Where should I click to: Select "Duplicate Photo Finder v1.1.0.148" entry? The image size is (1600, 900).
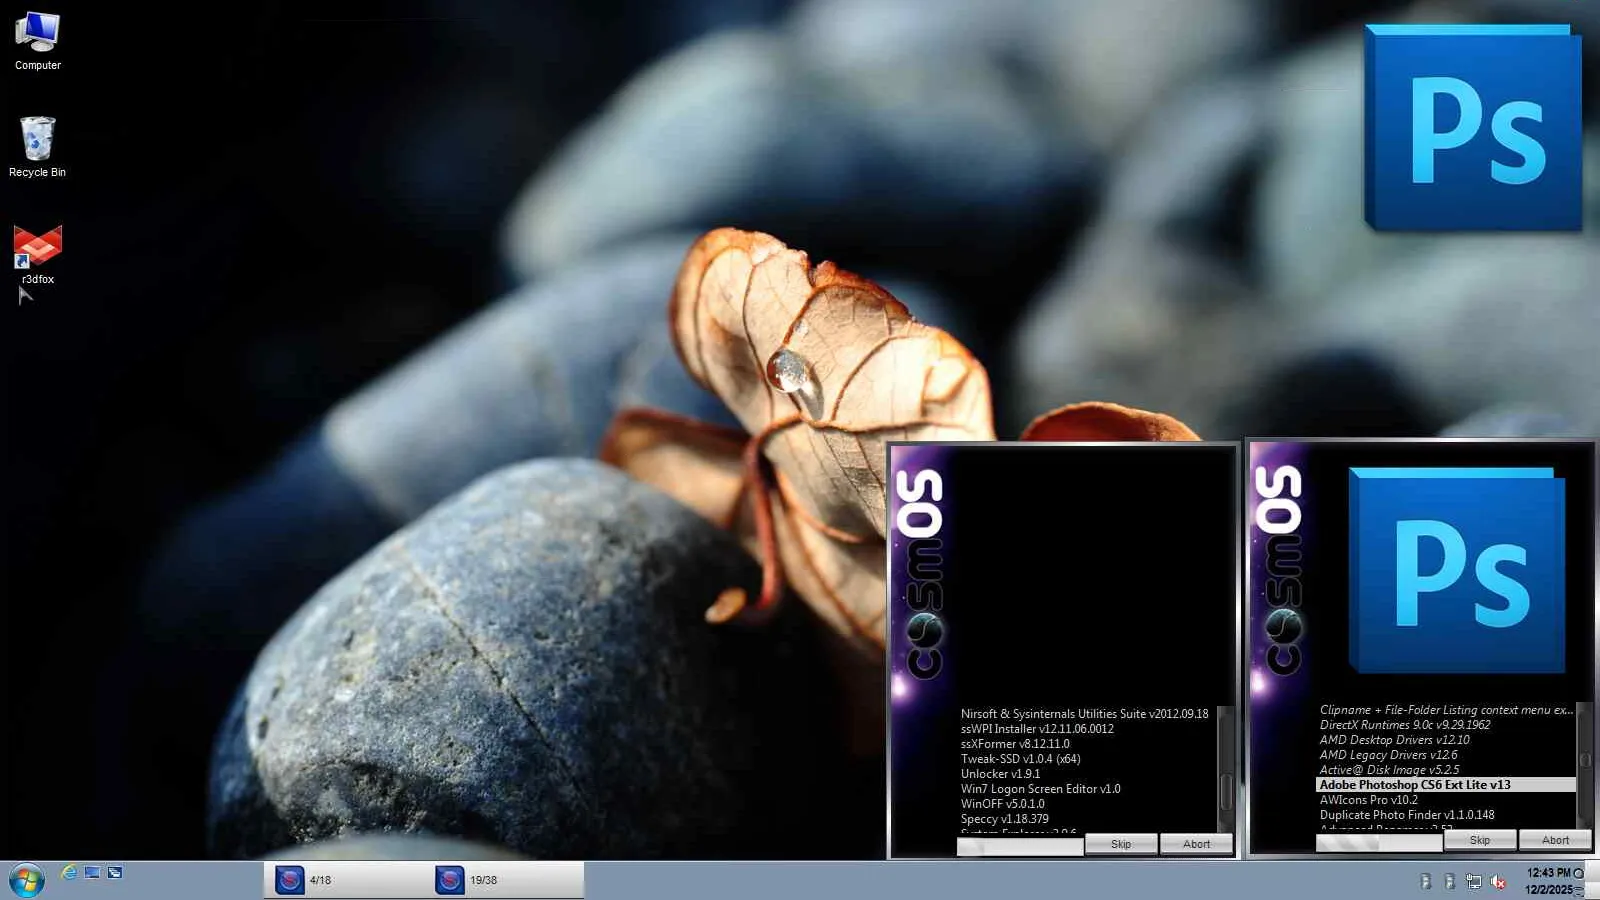[1406, 815]
